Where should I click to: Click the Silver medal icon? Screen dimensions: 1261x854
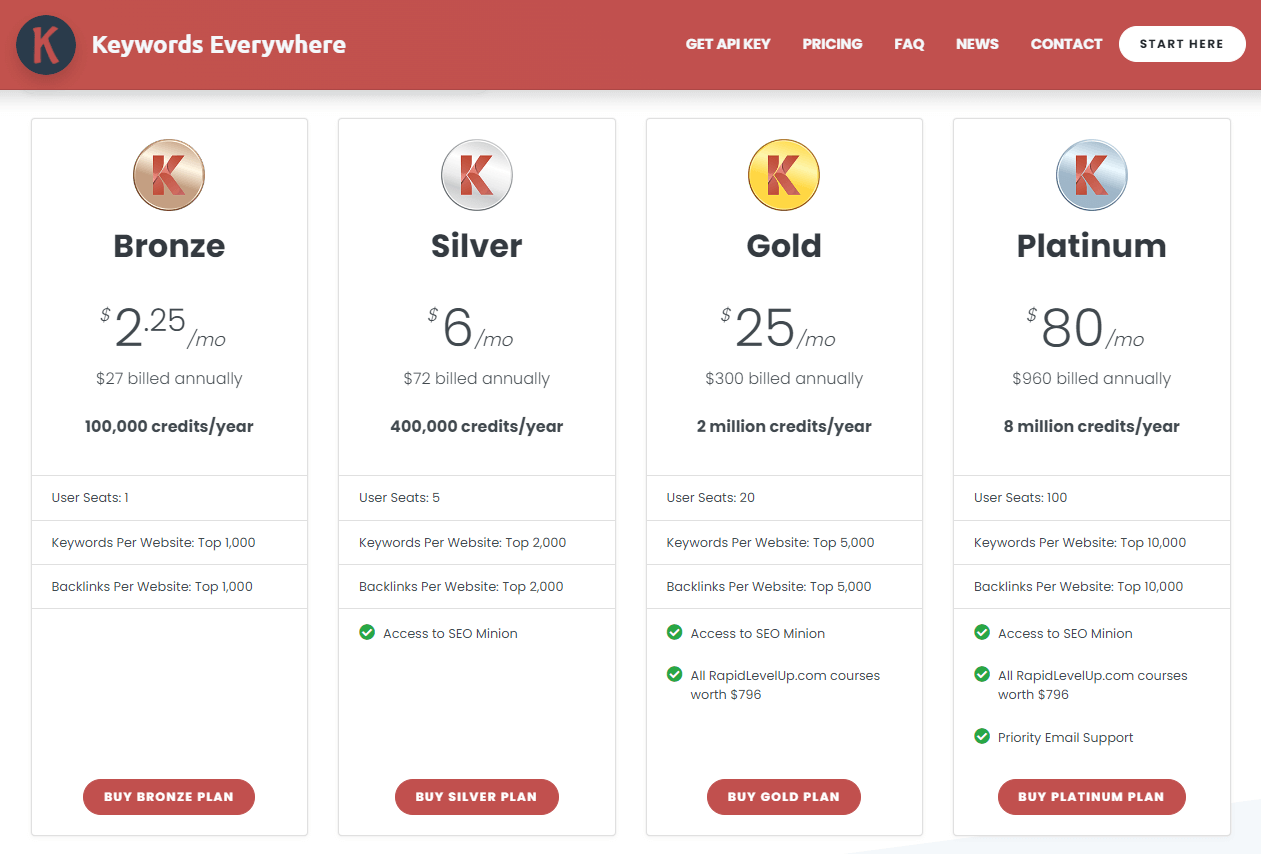[x=476, y=175]
